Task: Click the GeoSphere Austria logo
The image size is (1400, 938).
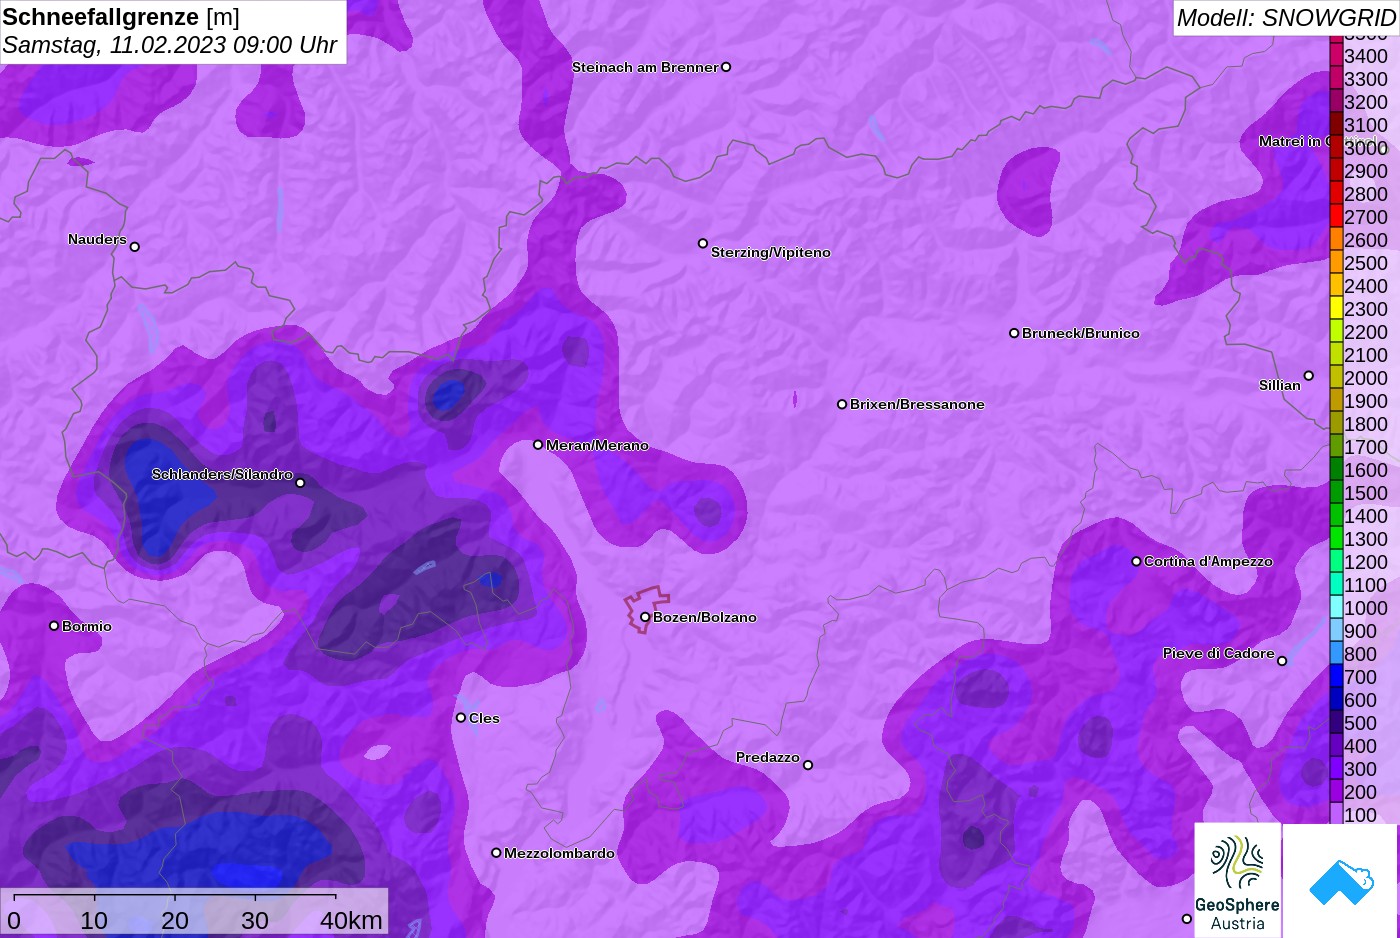Action: [x=1237, y=880]
